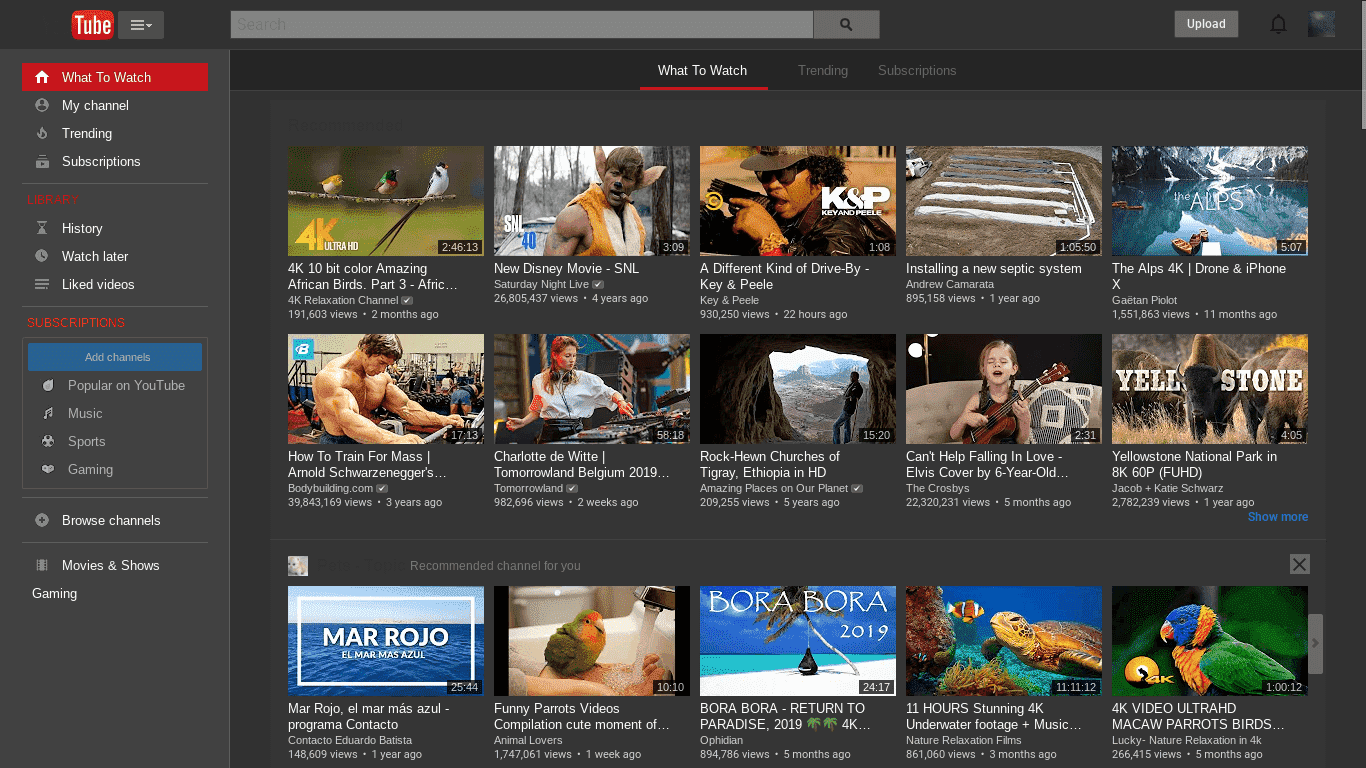1366x768 pixels.
Task: Open the septic system video thumbnail
Action: 1004,201
